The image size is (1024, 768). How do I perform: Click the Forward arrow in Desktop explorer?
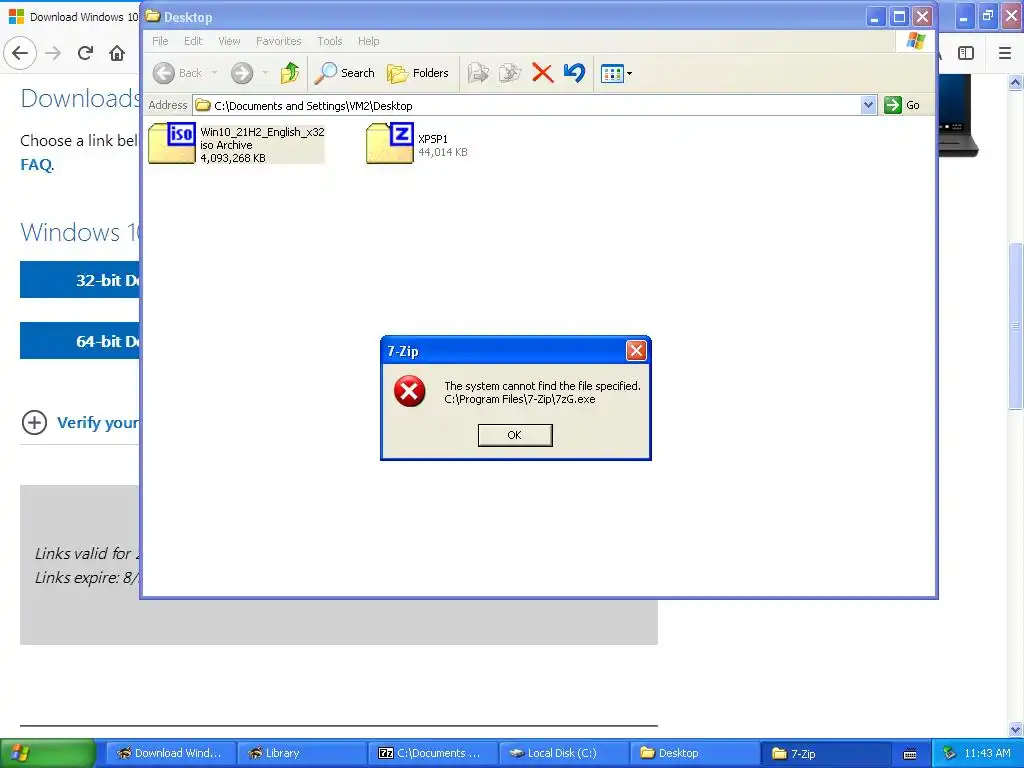pyautogui.click(x=242, y=73)
